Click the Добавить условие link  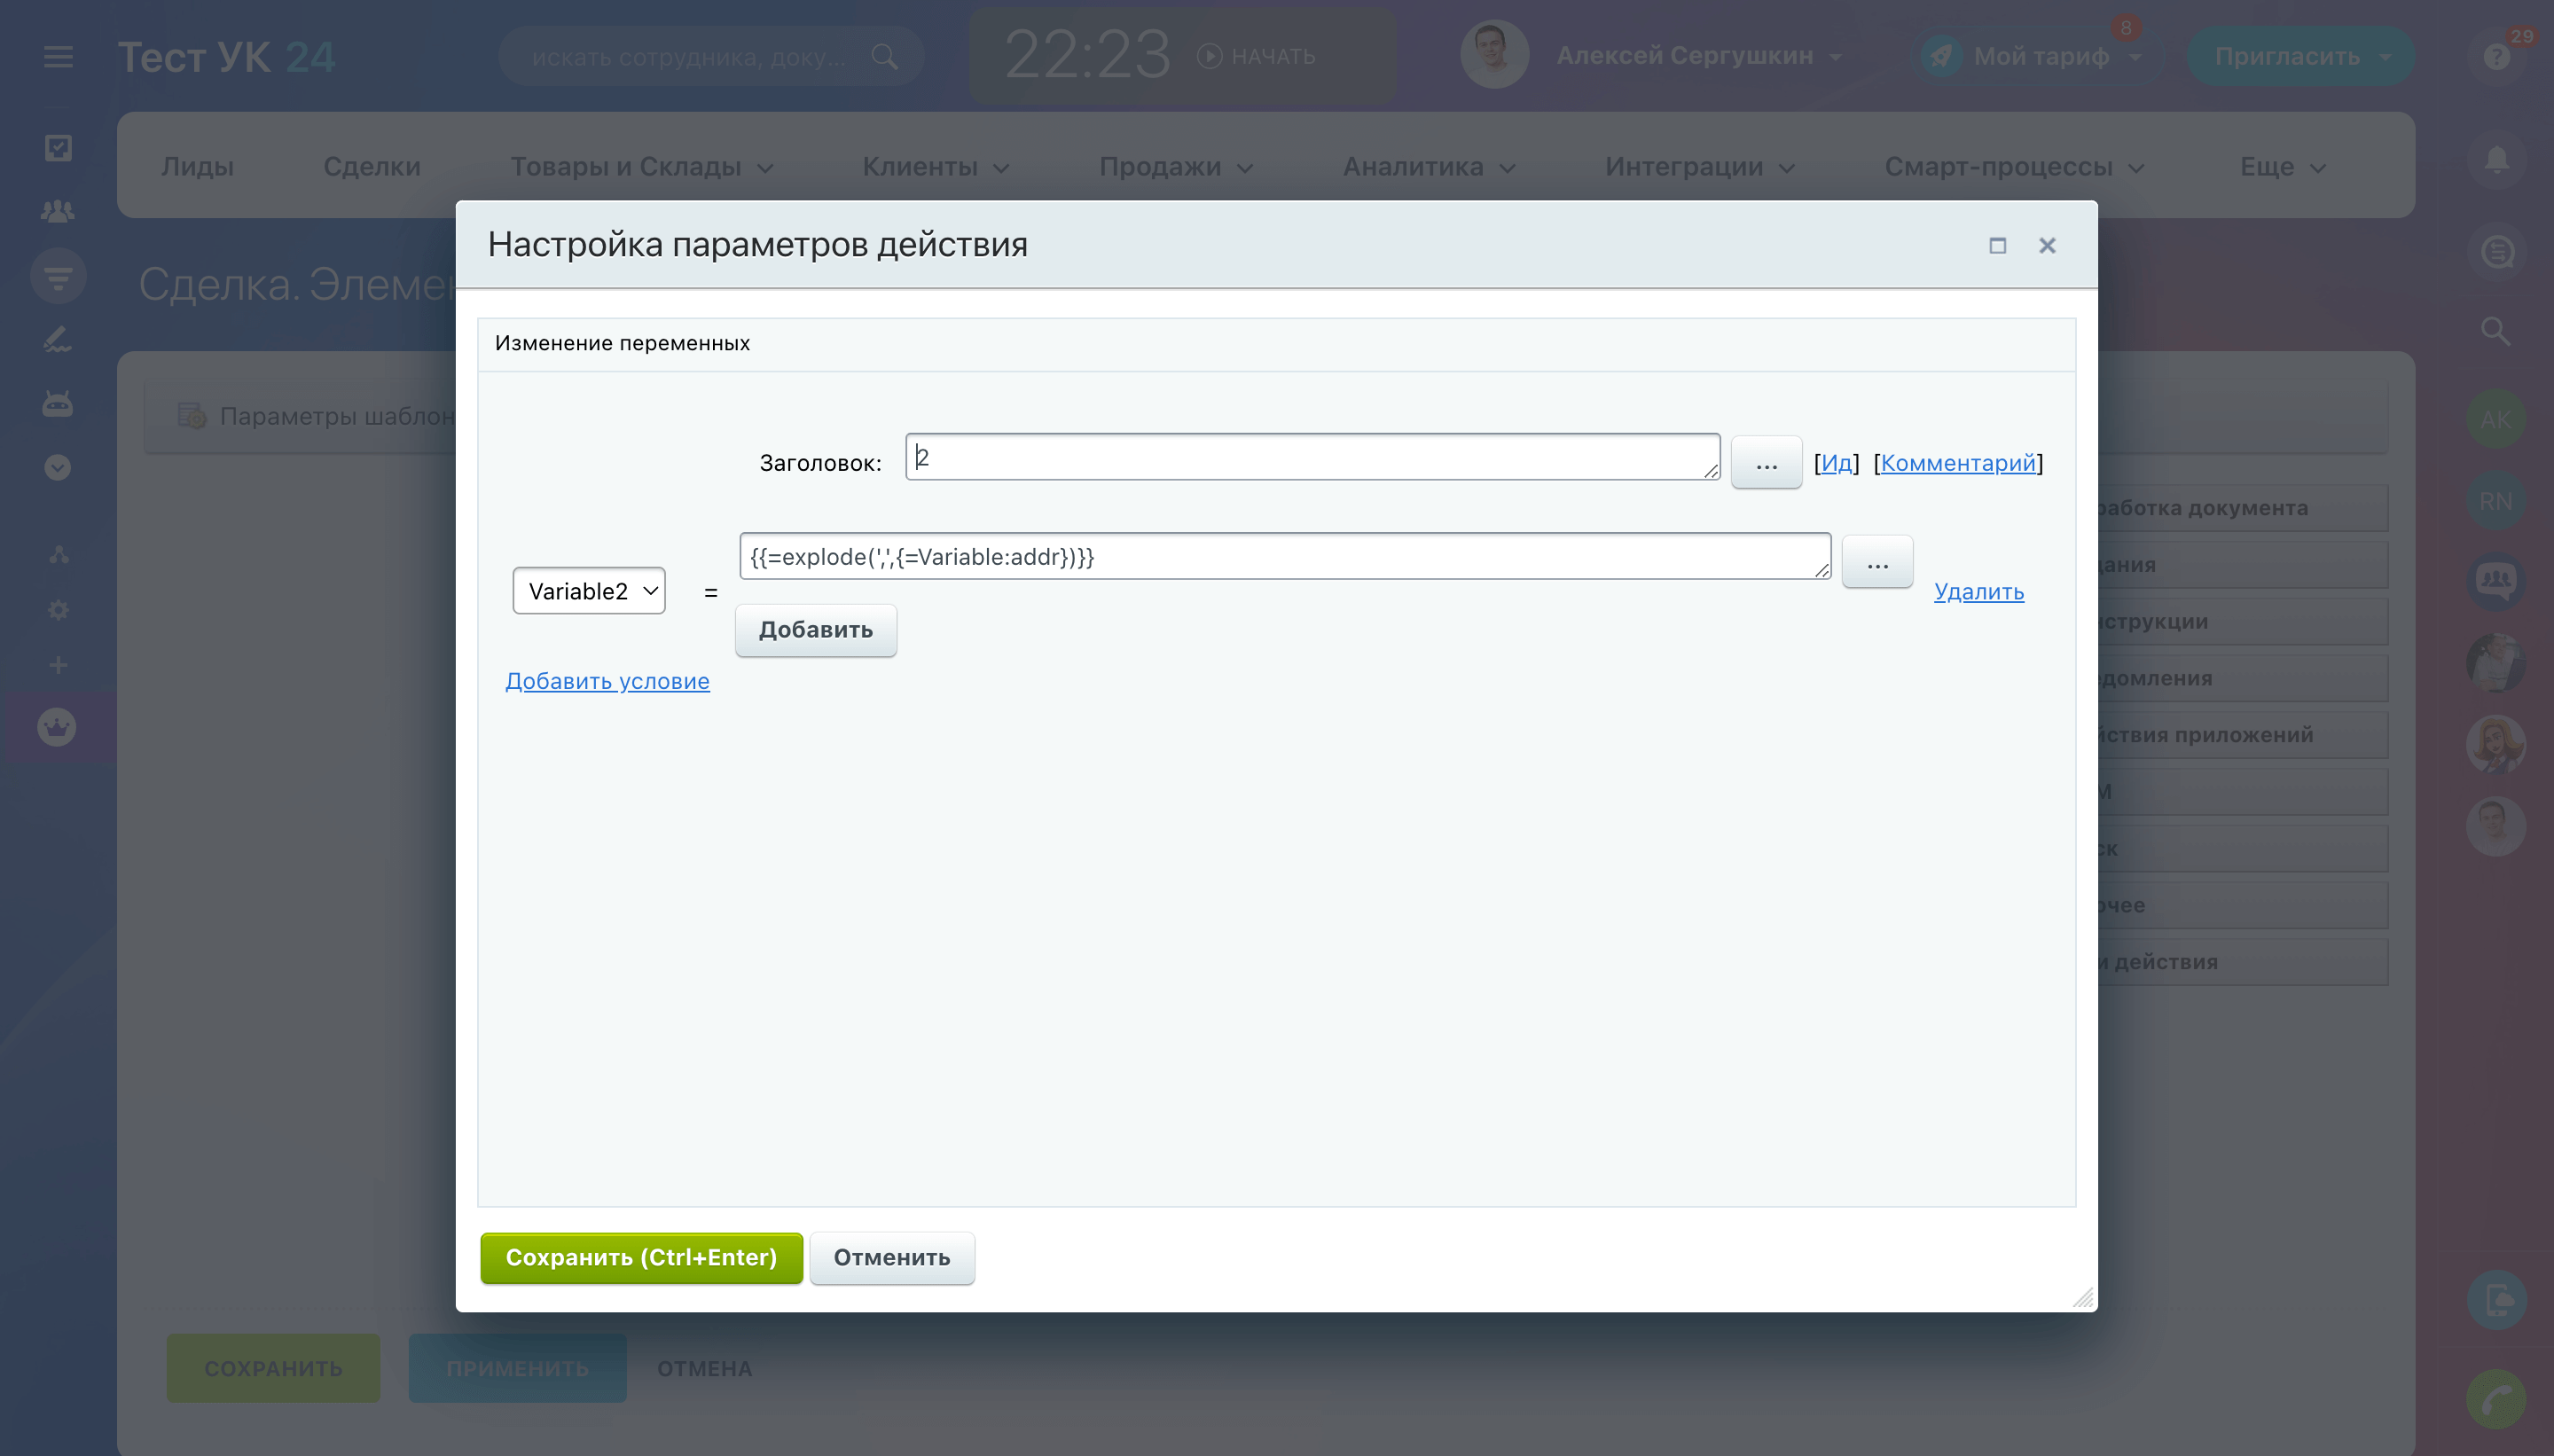click(x=607, y=681)
